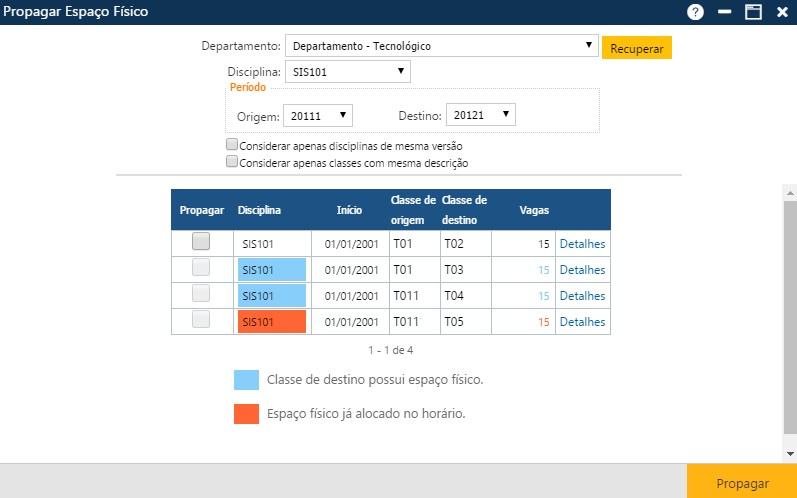Open the Departamento dropdown
797x498 pixels.
click(x=441, y=46)
